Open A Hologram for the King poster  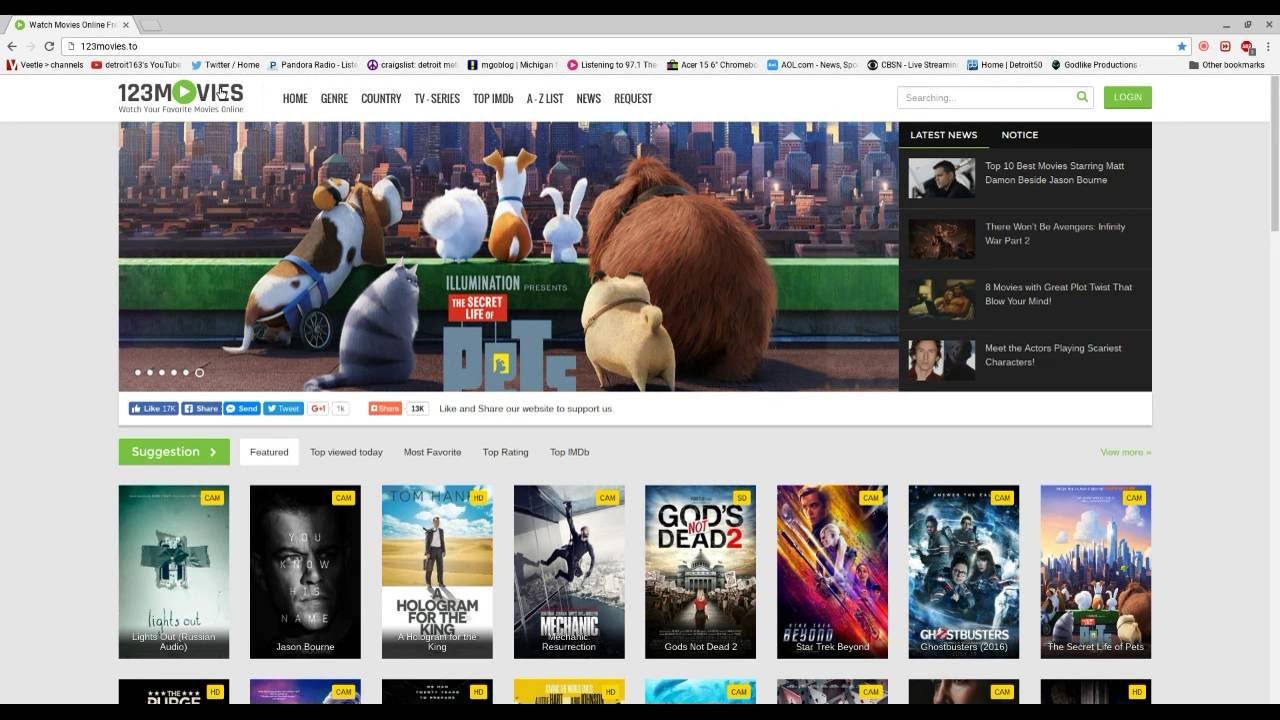[437, 572]
